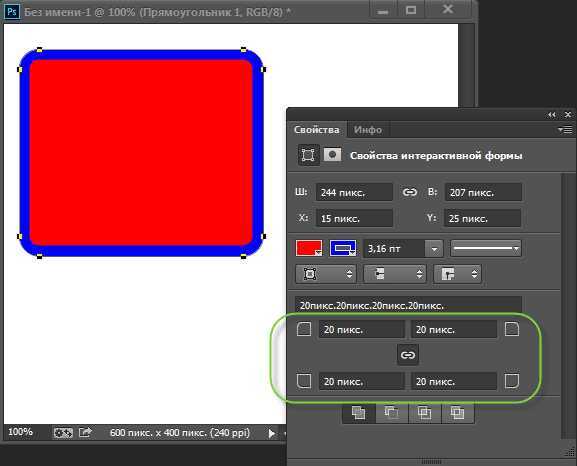This screenshot has height=466, width=577.
Task: Open the stroke line style dropdown
Action: (485, 248)
